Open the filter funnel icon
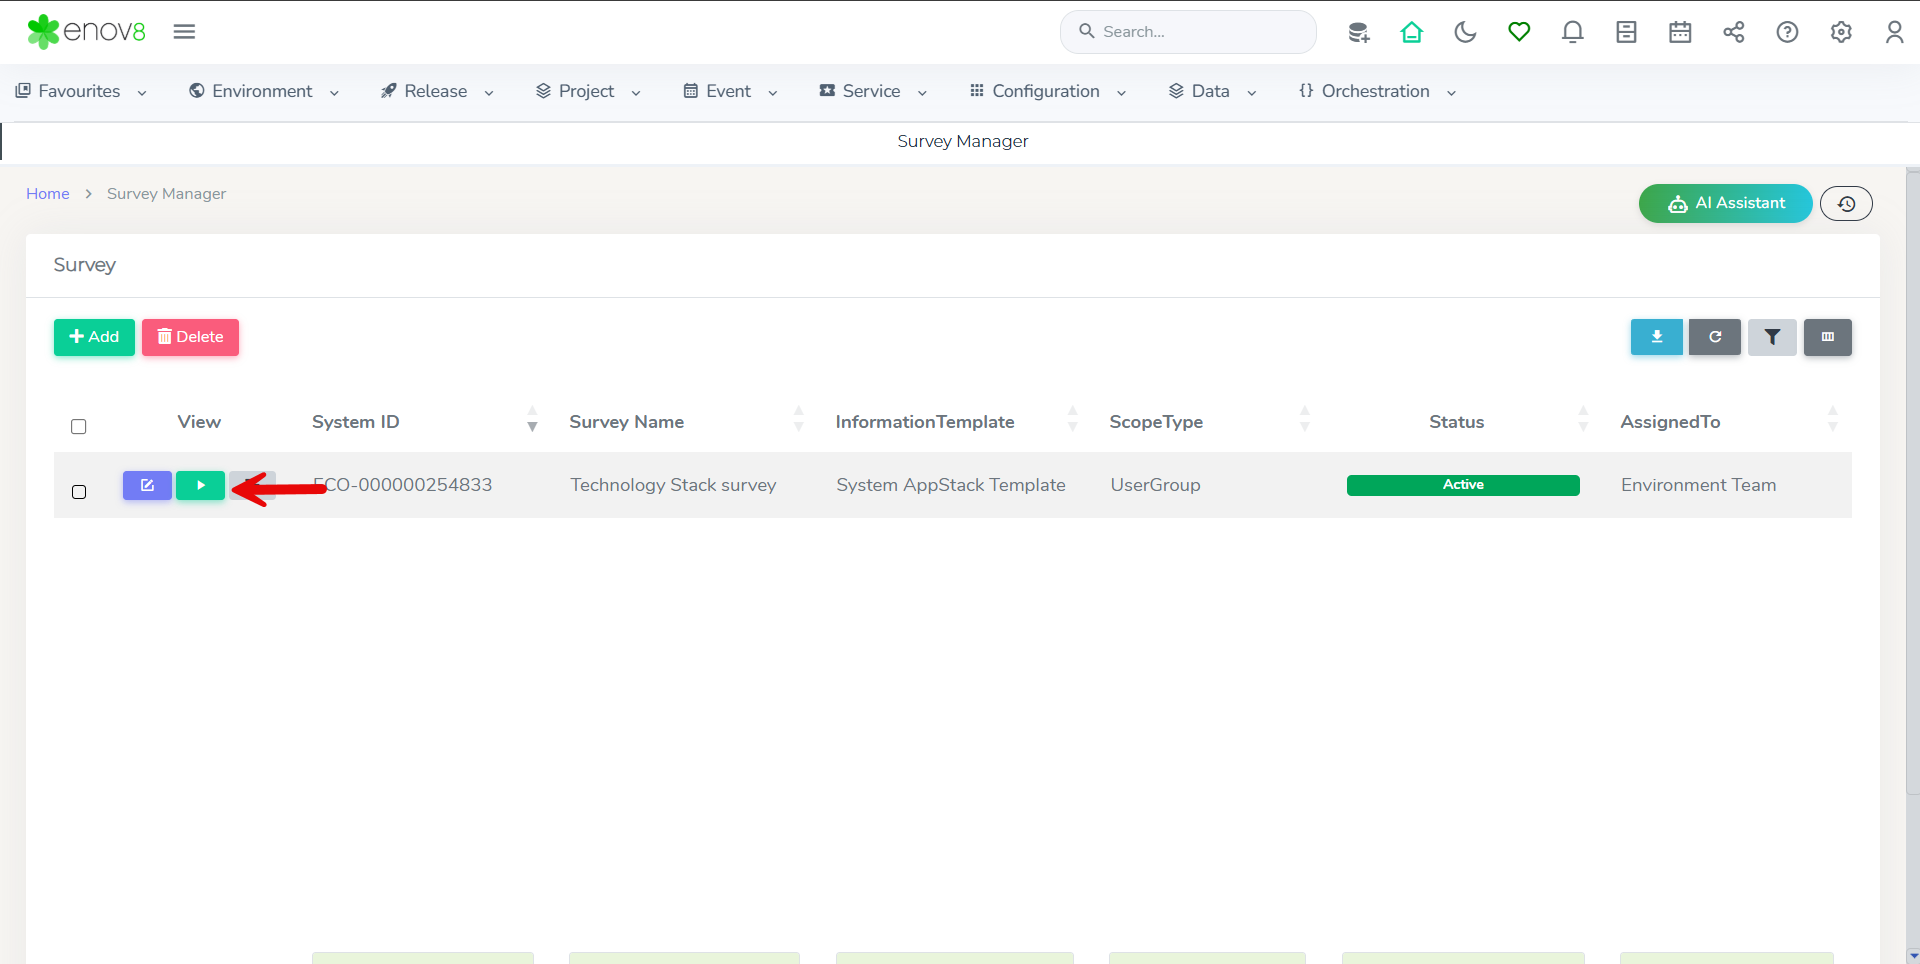This screenshot has height=964, width=1920. [1771, 338]
